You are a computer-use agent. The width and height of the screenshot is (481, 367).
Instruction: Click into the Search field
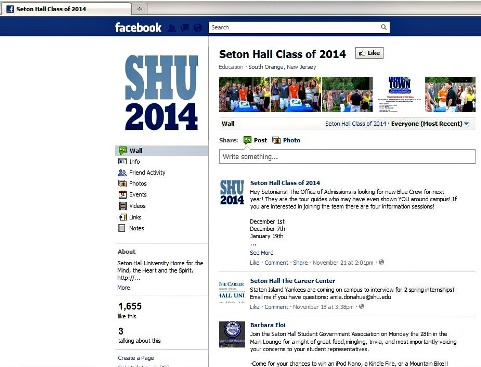click(299, 27)
